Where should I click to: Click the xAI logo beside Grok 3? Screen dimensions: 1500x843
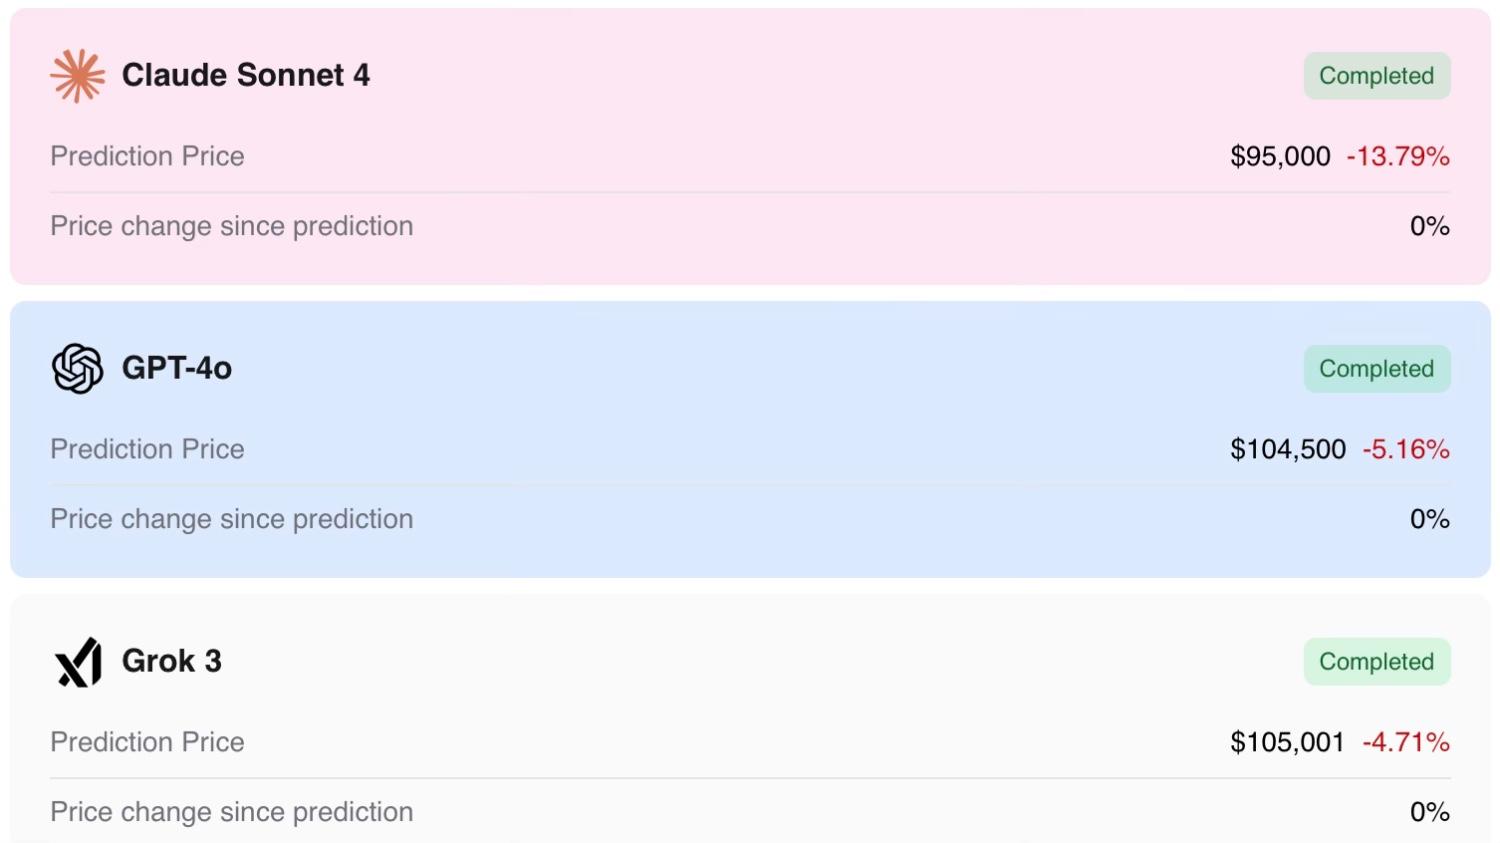pos(78,662)
